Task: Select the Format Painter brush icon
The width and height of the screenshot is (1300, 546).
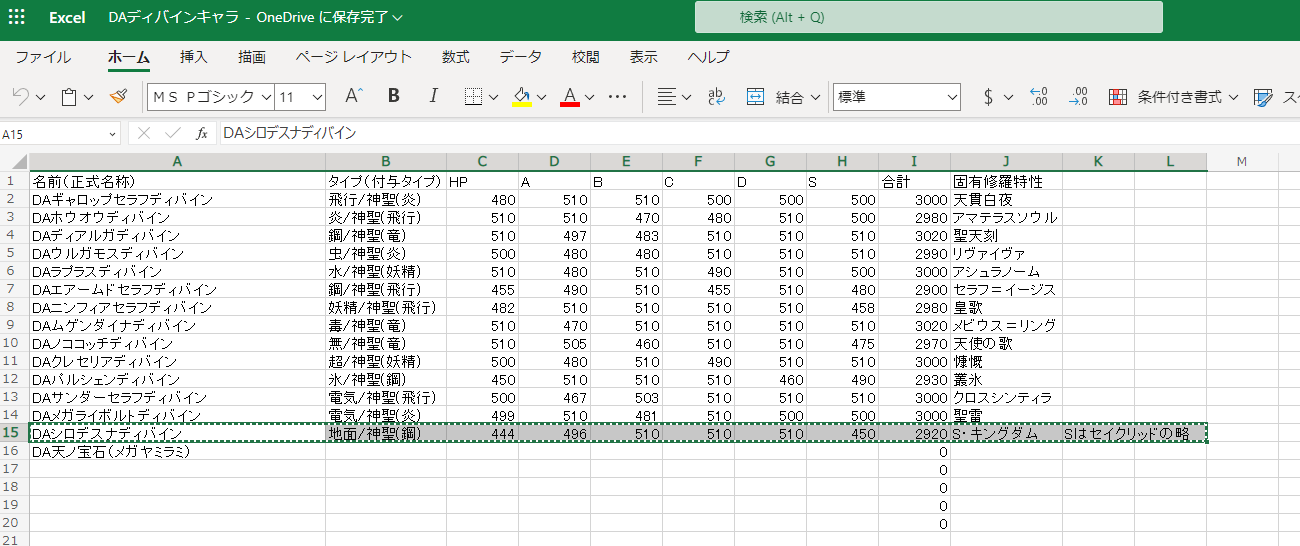Action: point(119,97)
